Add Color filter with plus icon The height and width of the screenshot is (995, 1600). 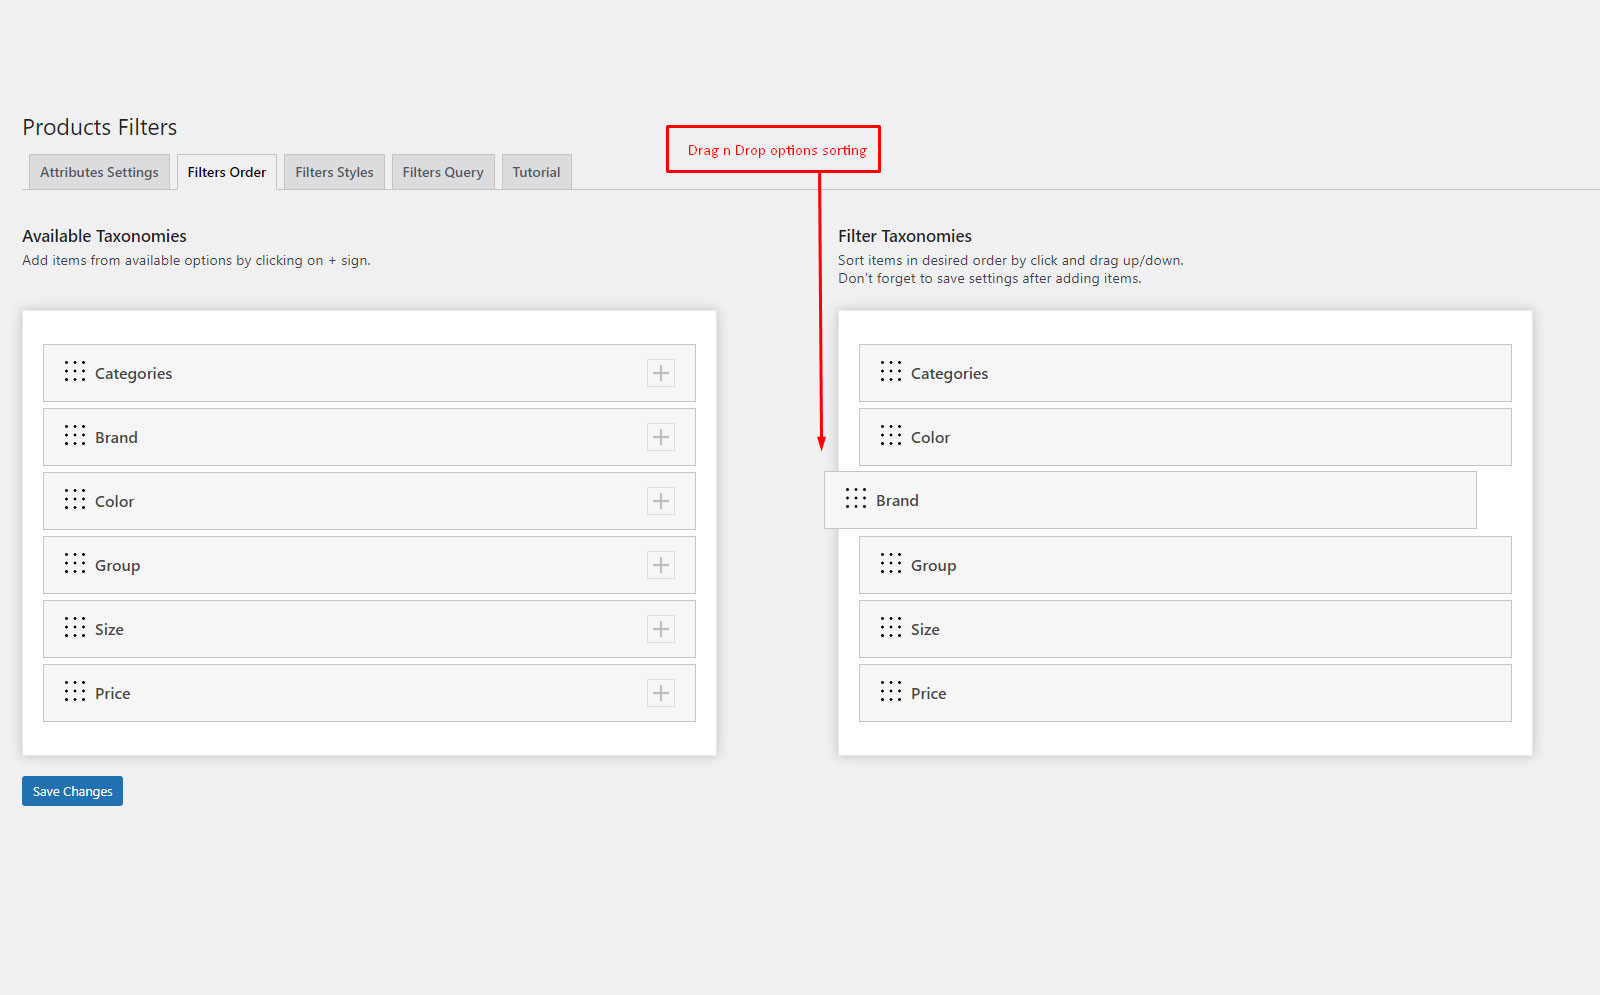pyautogui.click(x=660, y=501)
